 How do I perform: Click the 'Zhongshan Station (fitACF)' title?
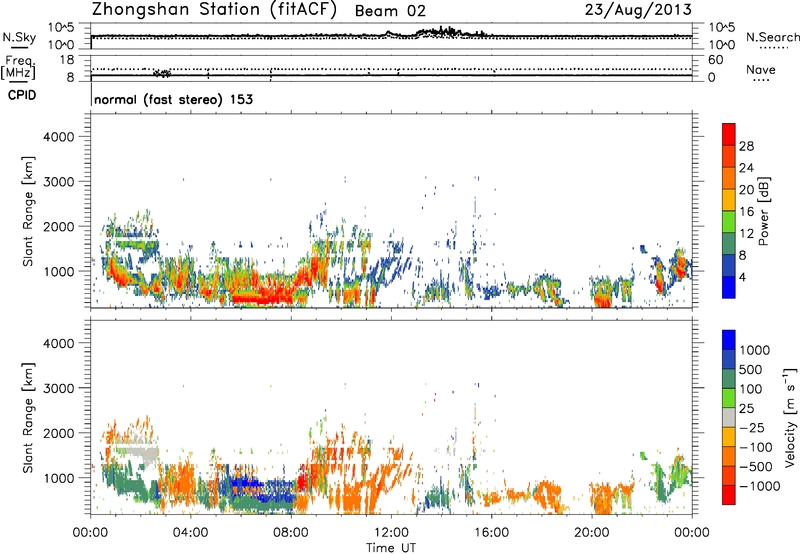click(x=214, y=10)
